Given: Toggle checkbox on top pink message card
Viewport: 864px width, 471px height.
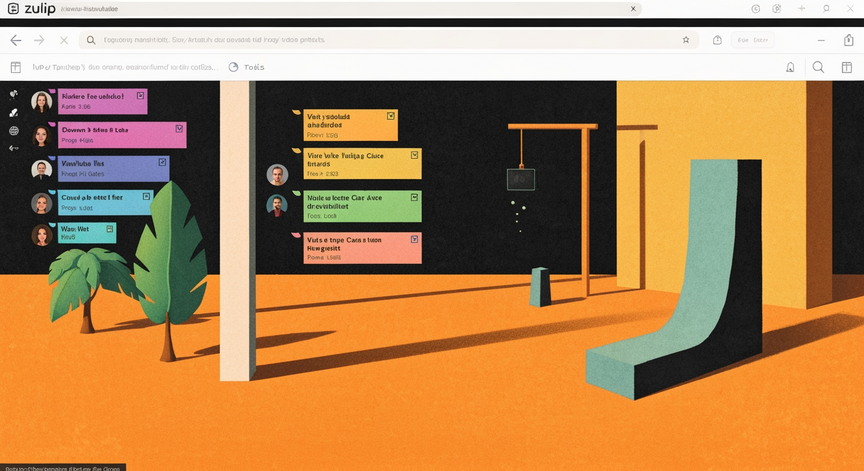Looking at the screenshot, I should tap(141, 96).
